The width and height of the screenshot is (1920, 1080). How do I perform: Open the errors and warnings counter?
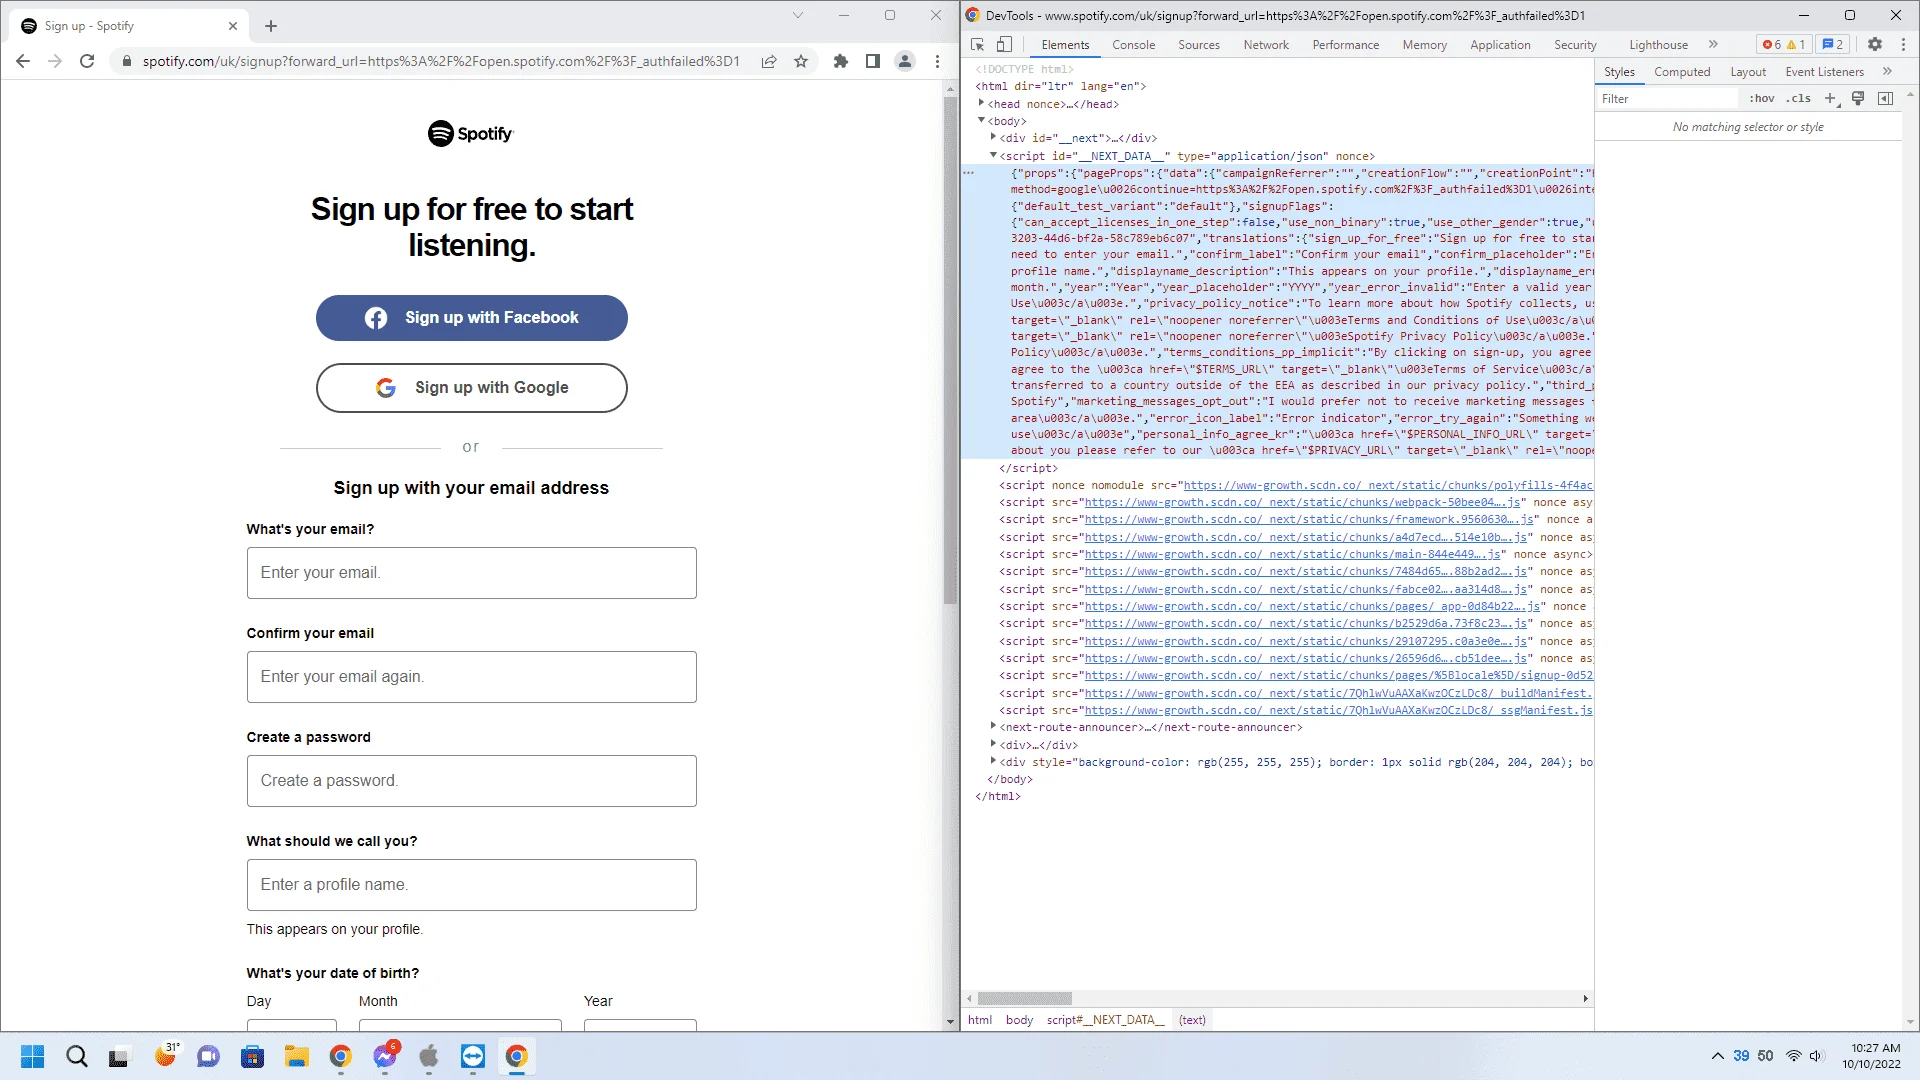click(x=1784, y=45)
